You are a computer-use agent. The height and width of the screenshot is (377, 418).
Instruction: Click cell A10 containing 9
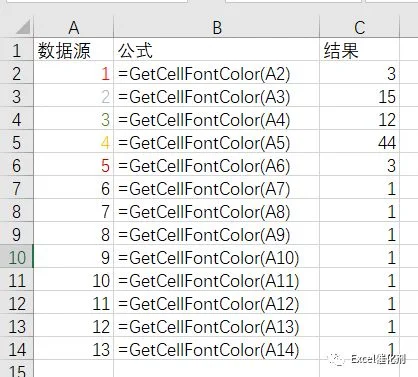pyautogui.click(x=74, y=256)
